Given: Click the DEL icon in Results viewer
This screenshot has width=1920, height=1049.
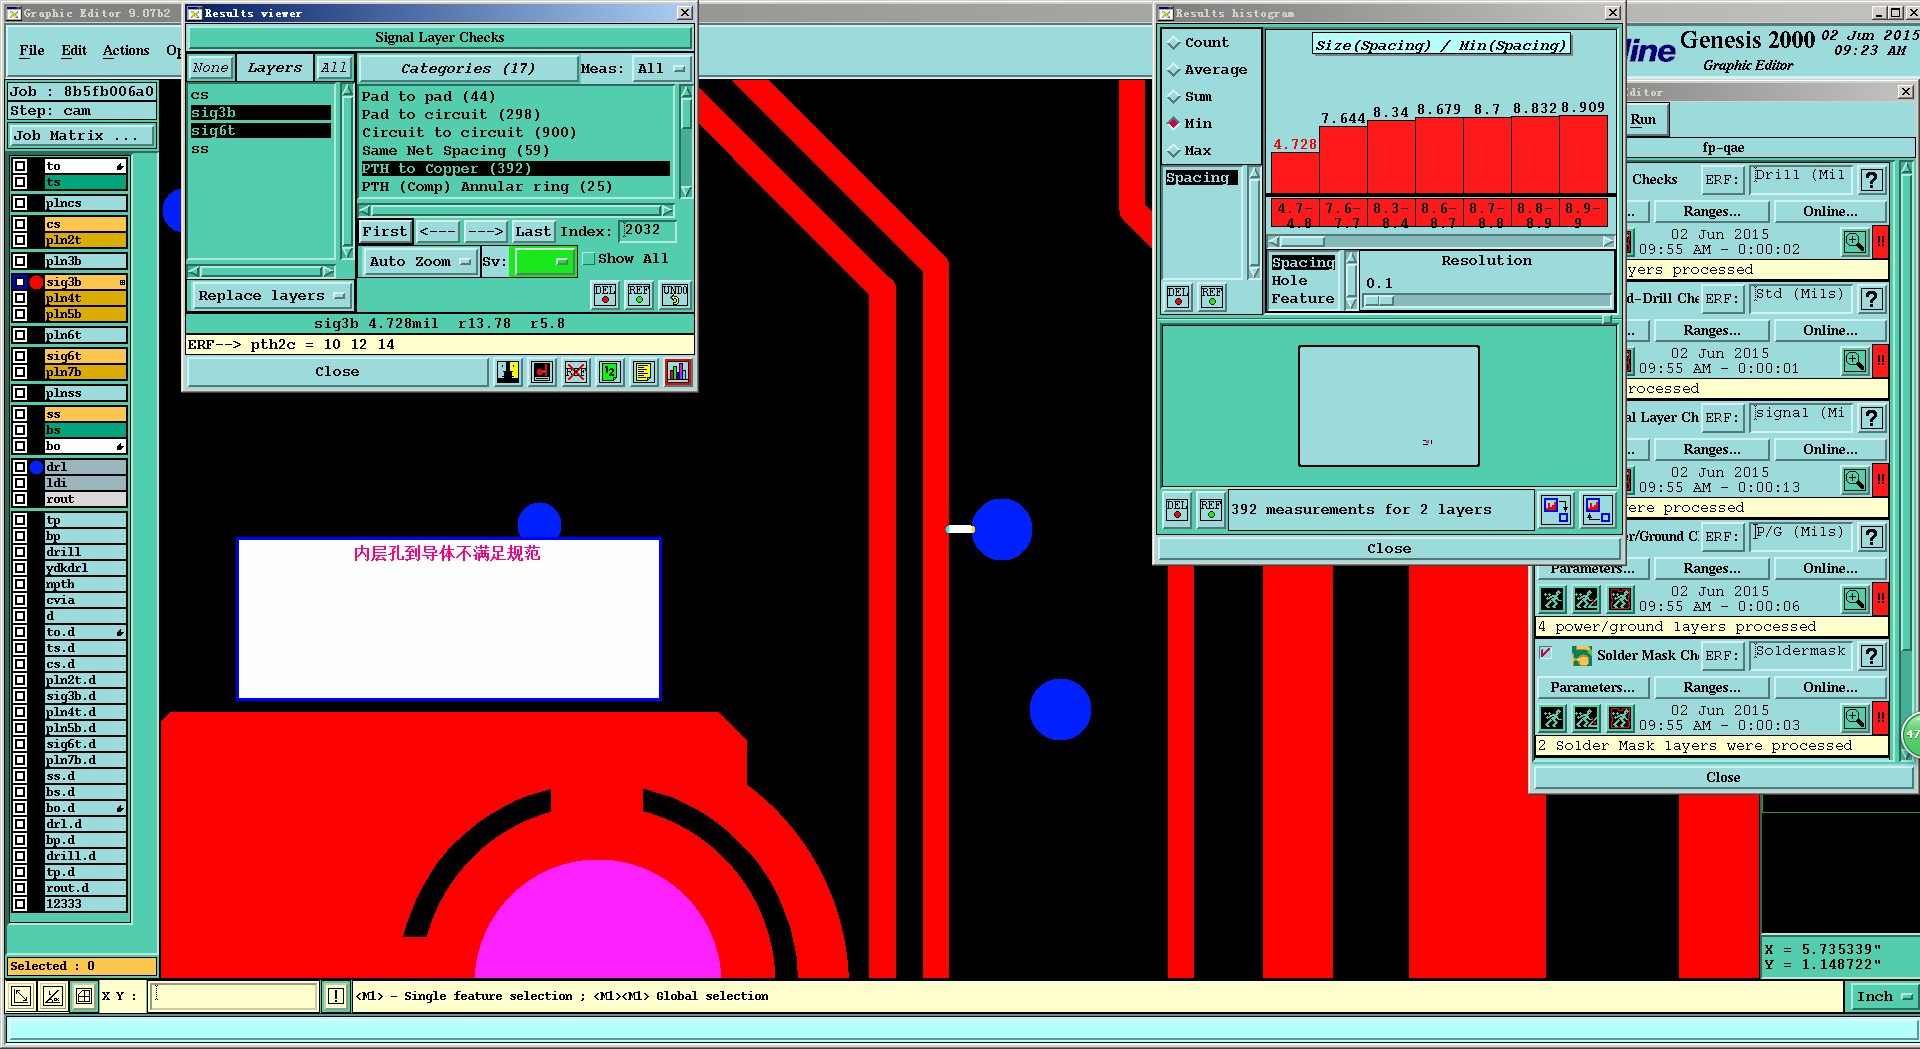Looking at the screenshot, I should pos(605,295).
